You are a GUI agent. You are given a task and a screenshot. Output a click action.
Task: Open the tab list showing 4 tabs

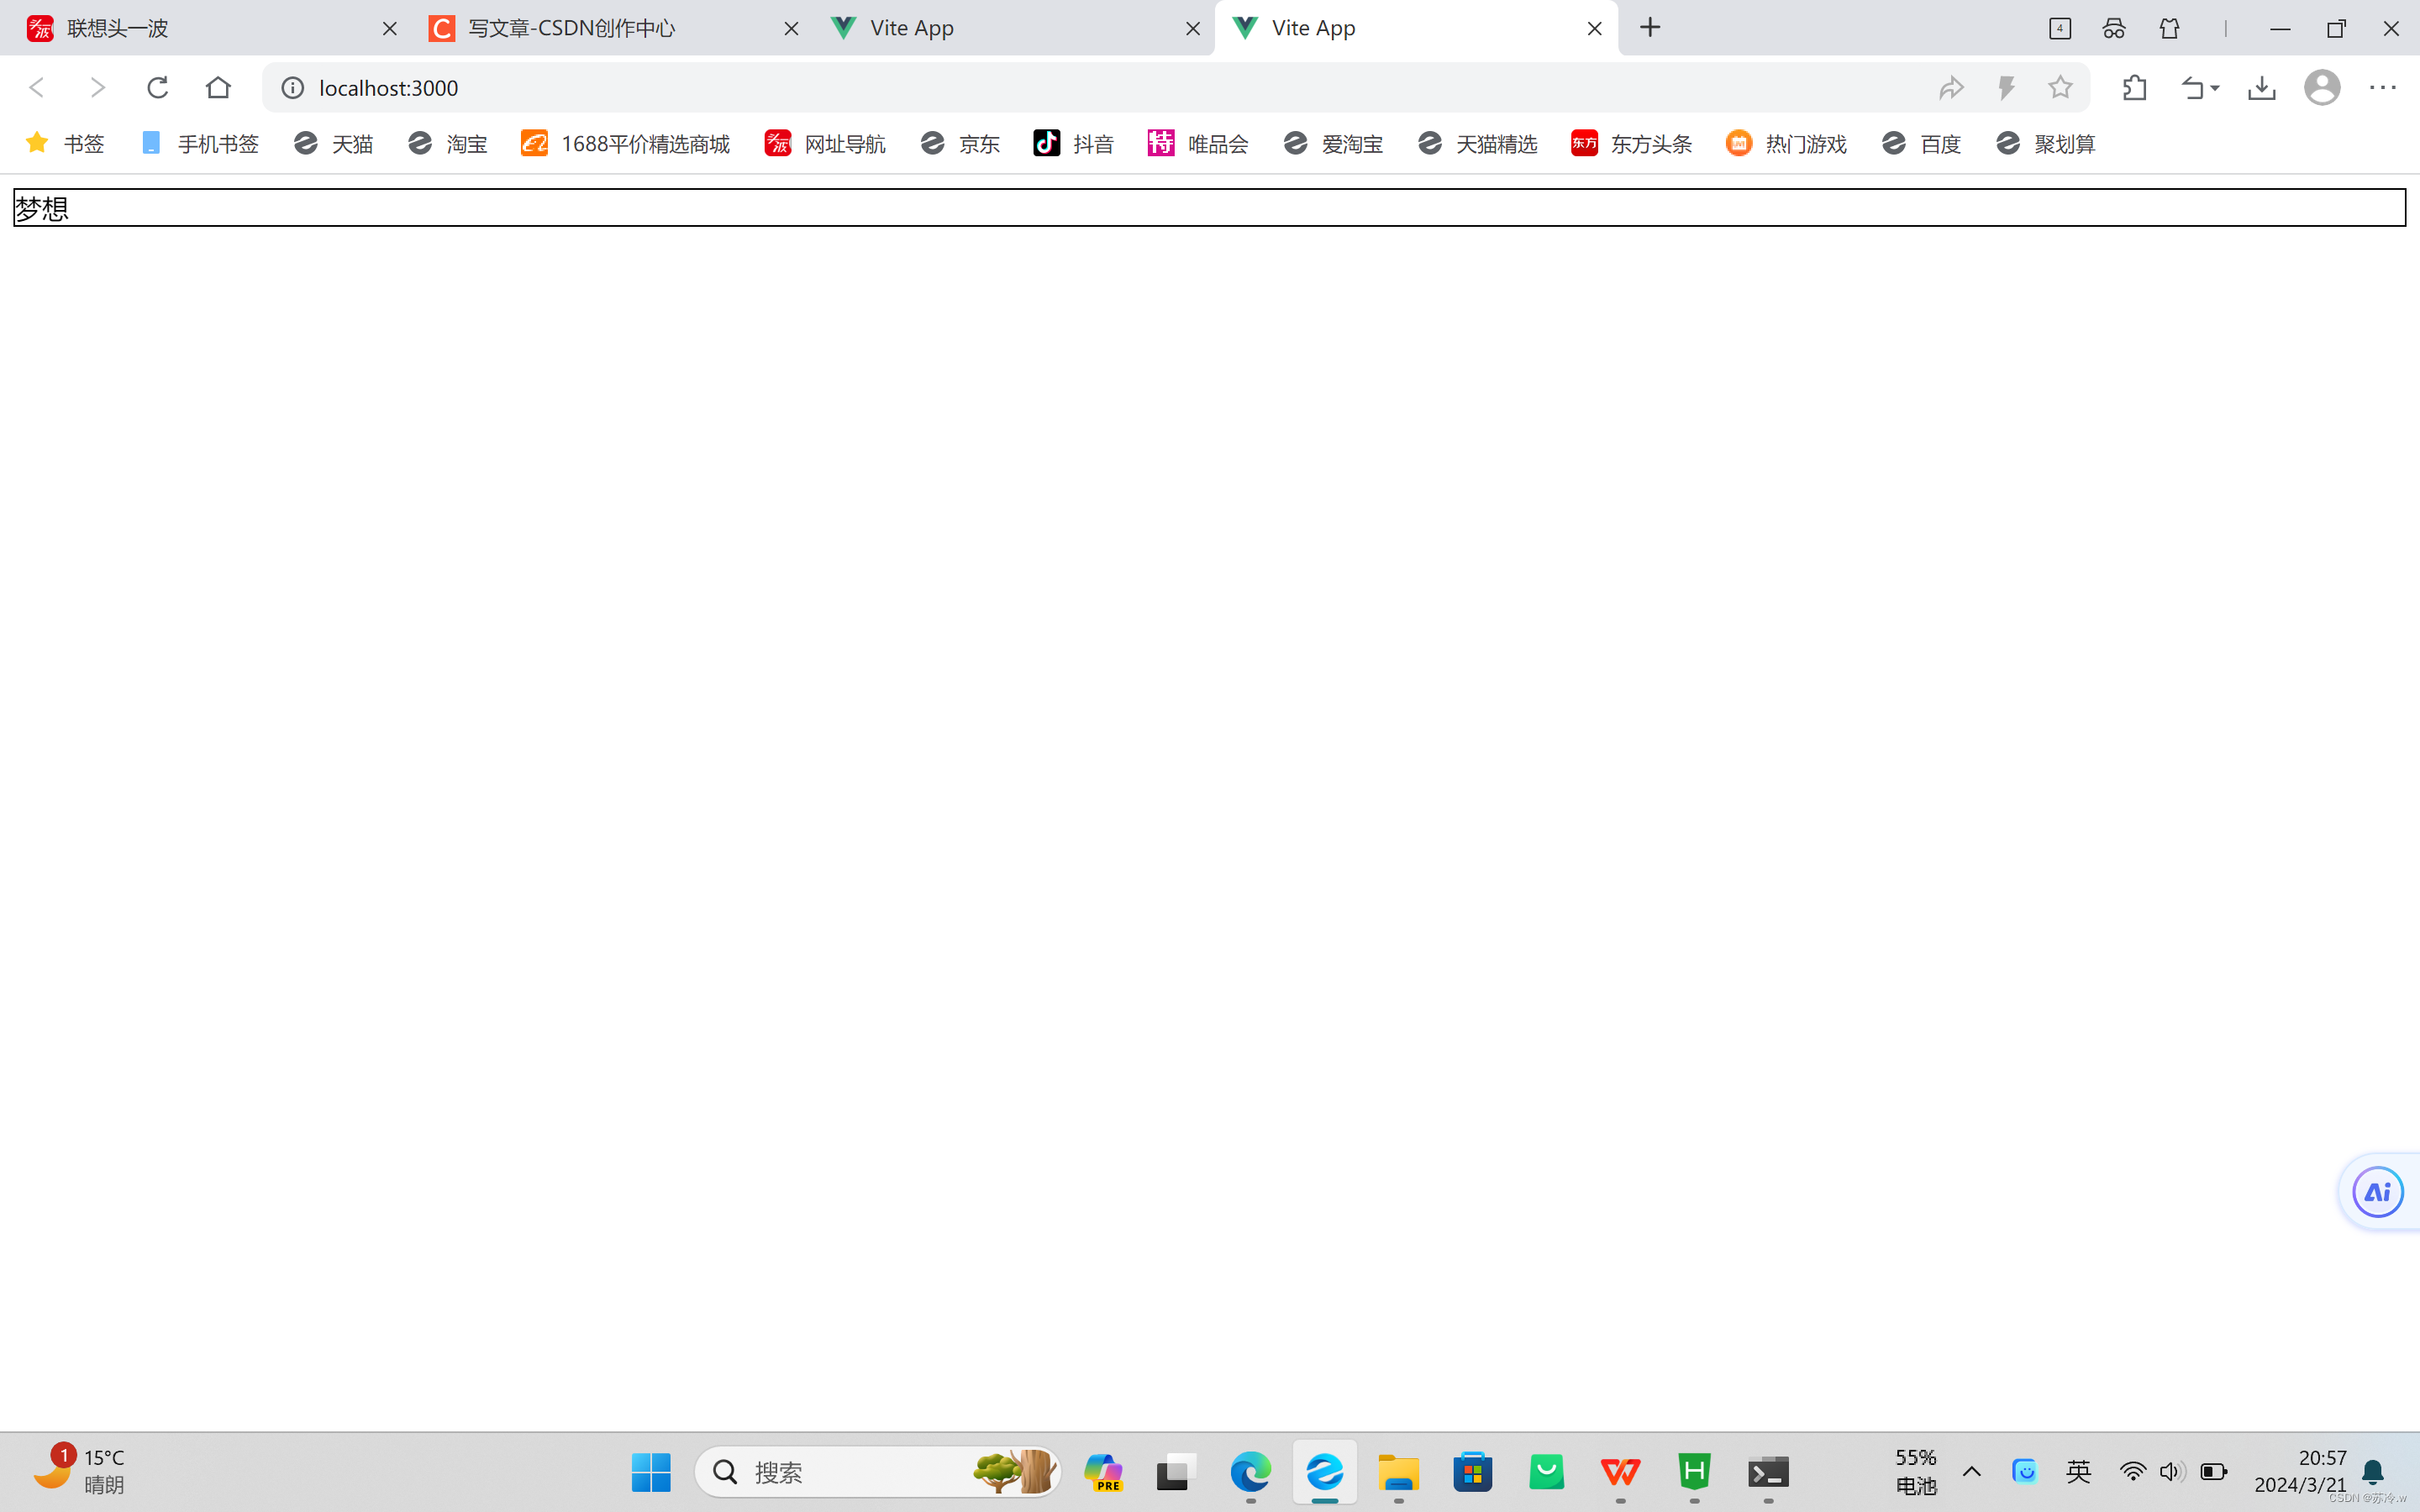[x=2059, y=28]
